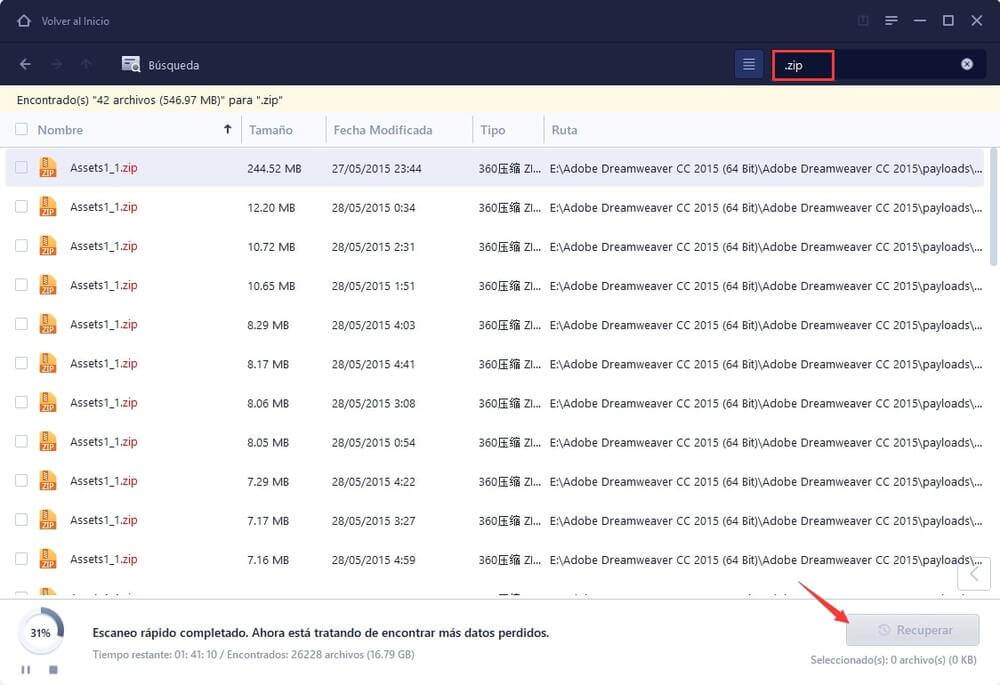1000x685 pixels.
Task: Sort by Fecha Modificada column
Action: click(x=383, y=130)
